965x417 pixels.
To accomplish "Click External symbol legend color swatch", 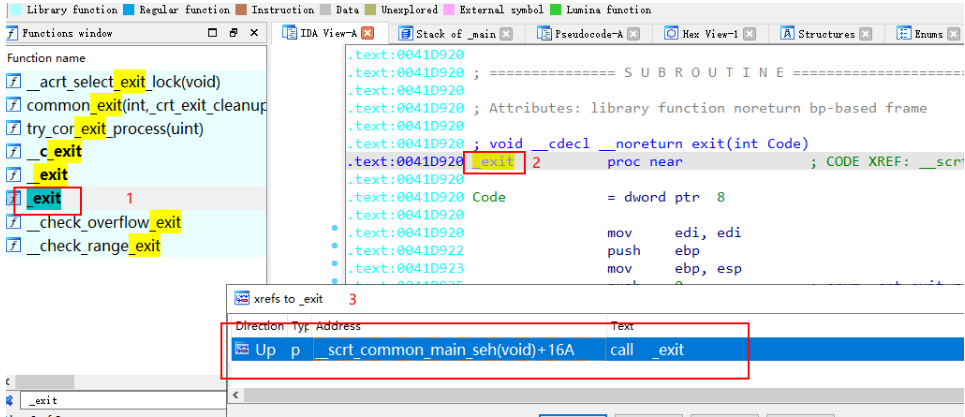I will (449, 10).
